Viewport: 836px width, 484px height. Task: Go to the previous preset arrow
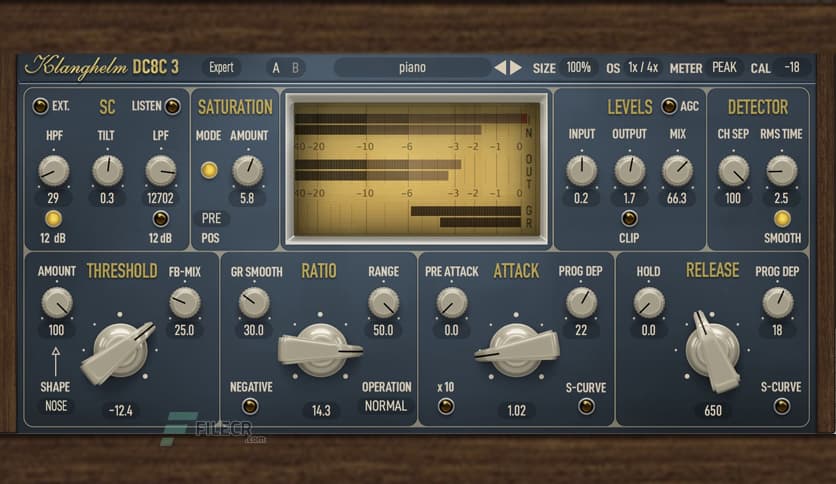click(x=500, y=68)
